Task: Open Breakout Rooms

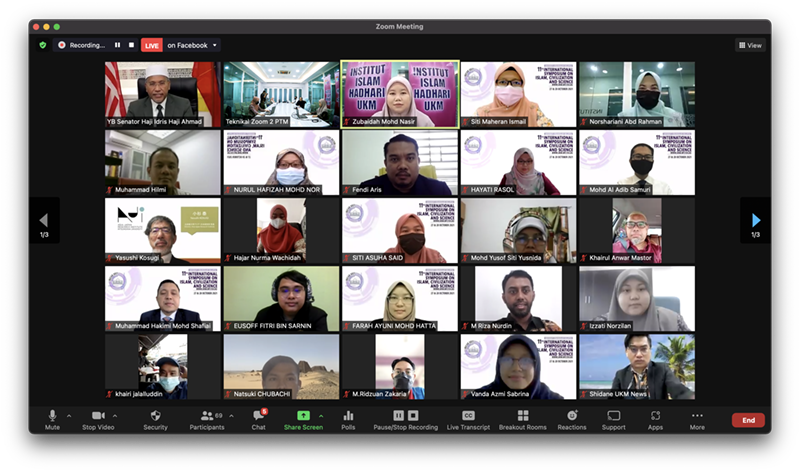Action: coord(523,418)
